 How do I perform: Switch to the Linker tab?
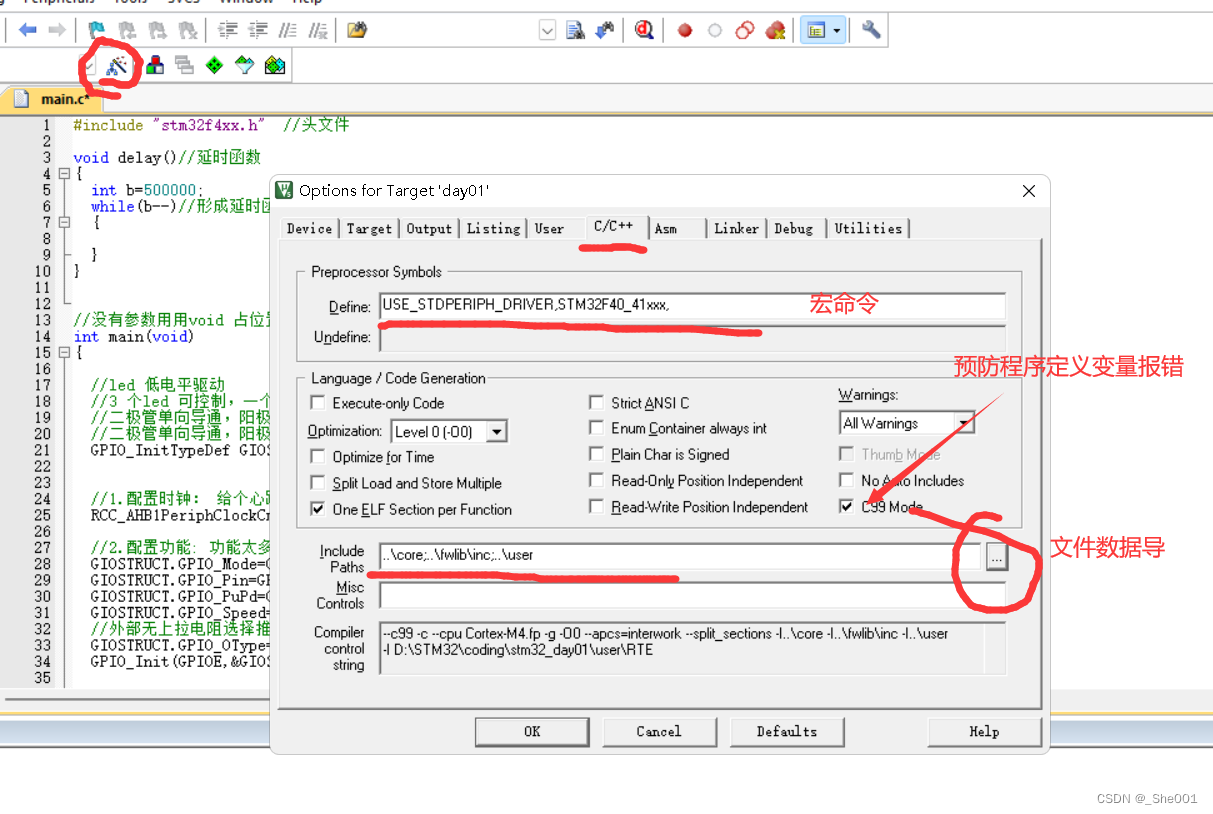(x=737, y=228)
